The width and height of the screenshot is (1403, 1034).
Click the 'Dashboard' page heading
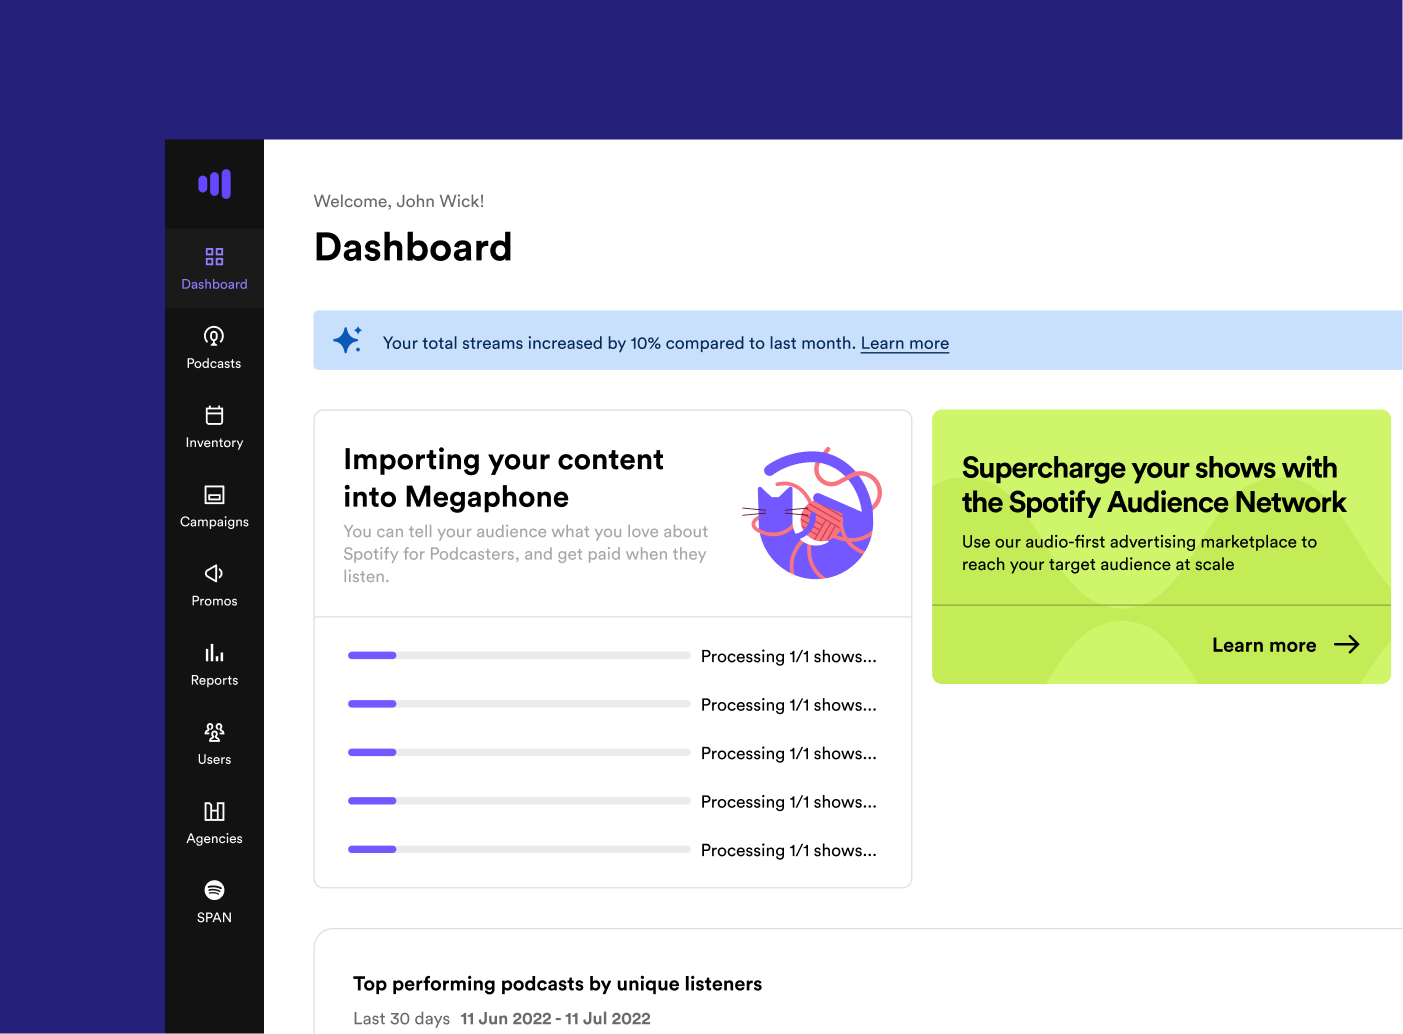413,247
